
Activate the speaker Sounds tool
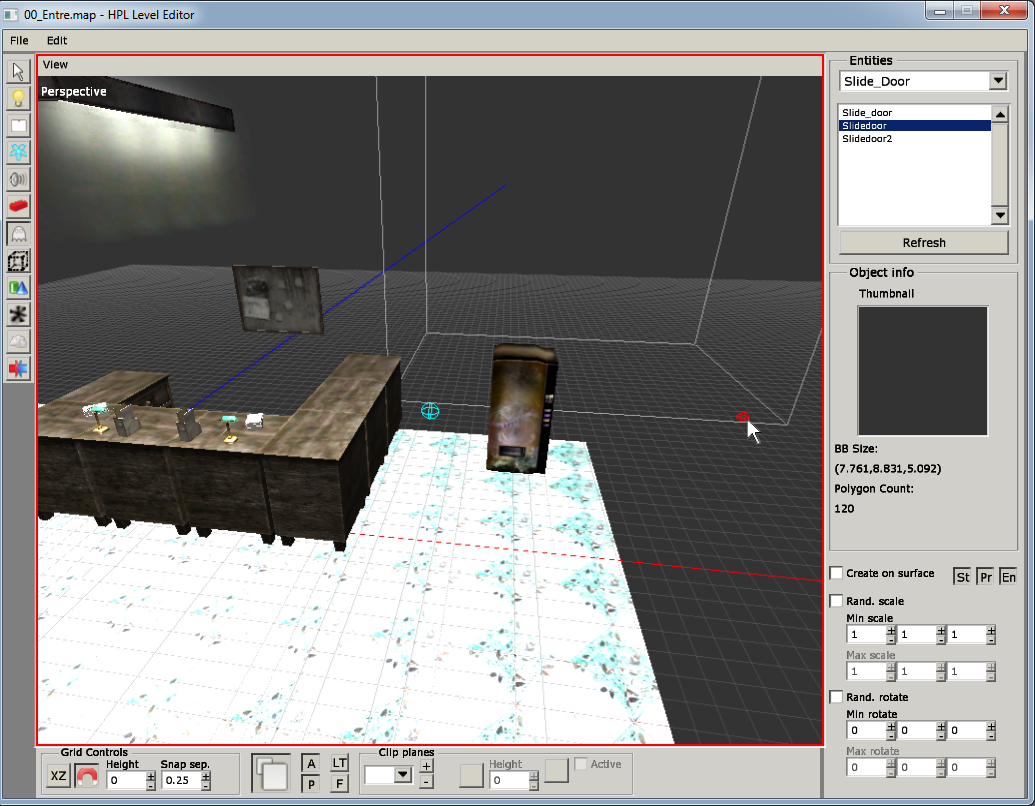[18, 180]
